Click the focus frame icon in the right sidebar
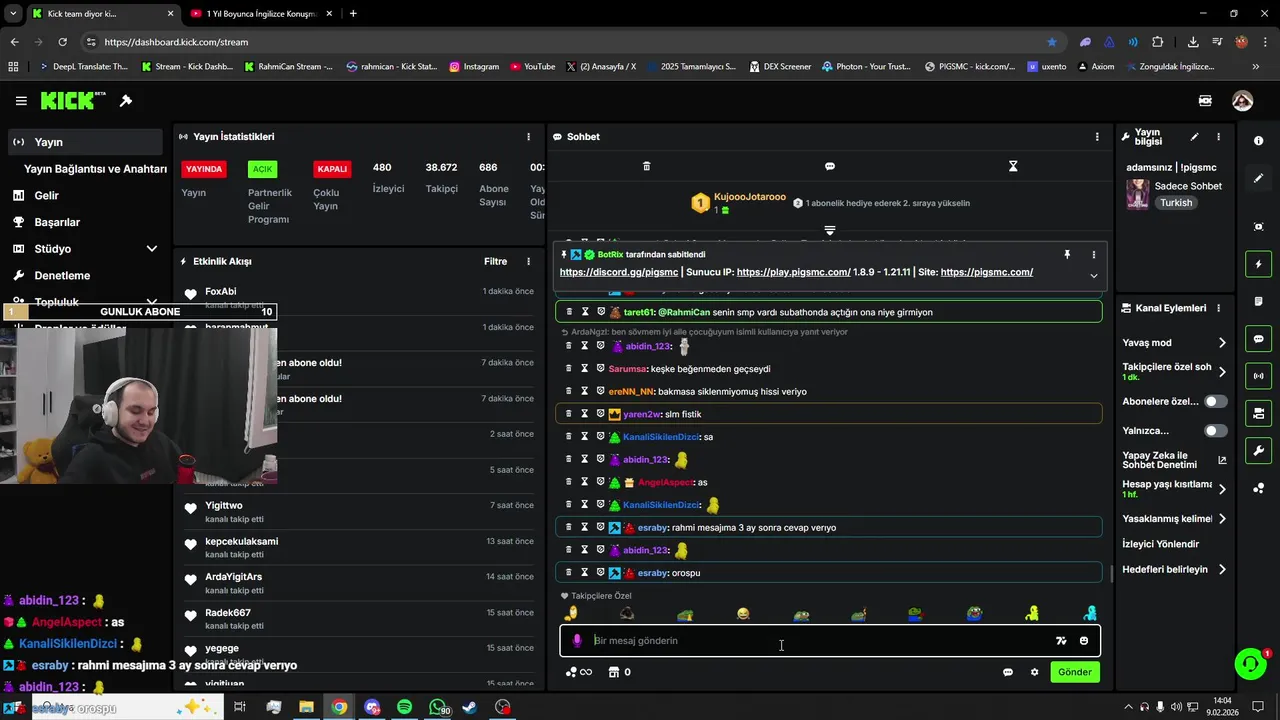 (x=1258, y=227)
